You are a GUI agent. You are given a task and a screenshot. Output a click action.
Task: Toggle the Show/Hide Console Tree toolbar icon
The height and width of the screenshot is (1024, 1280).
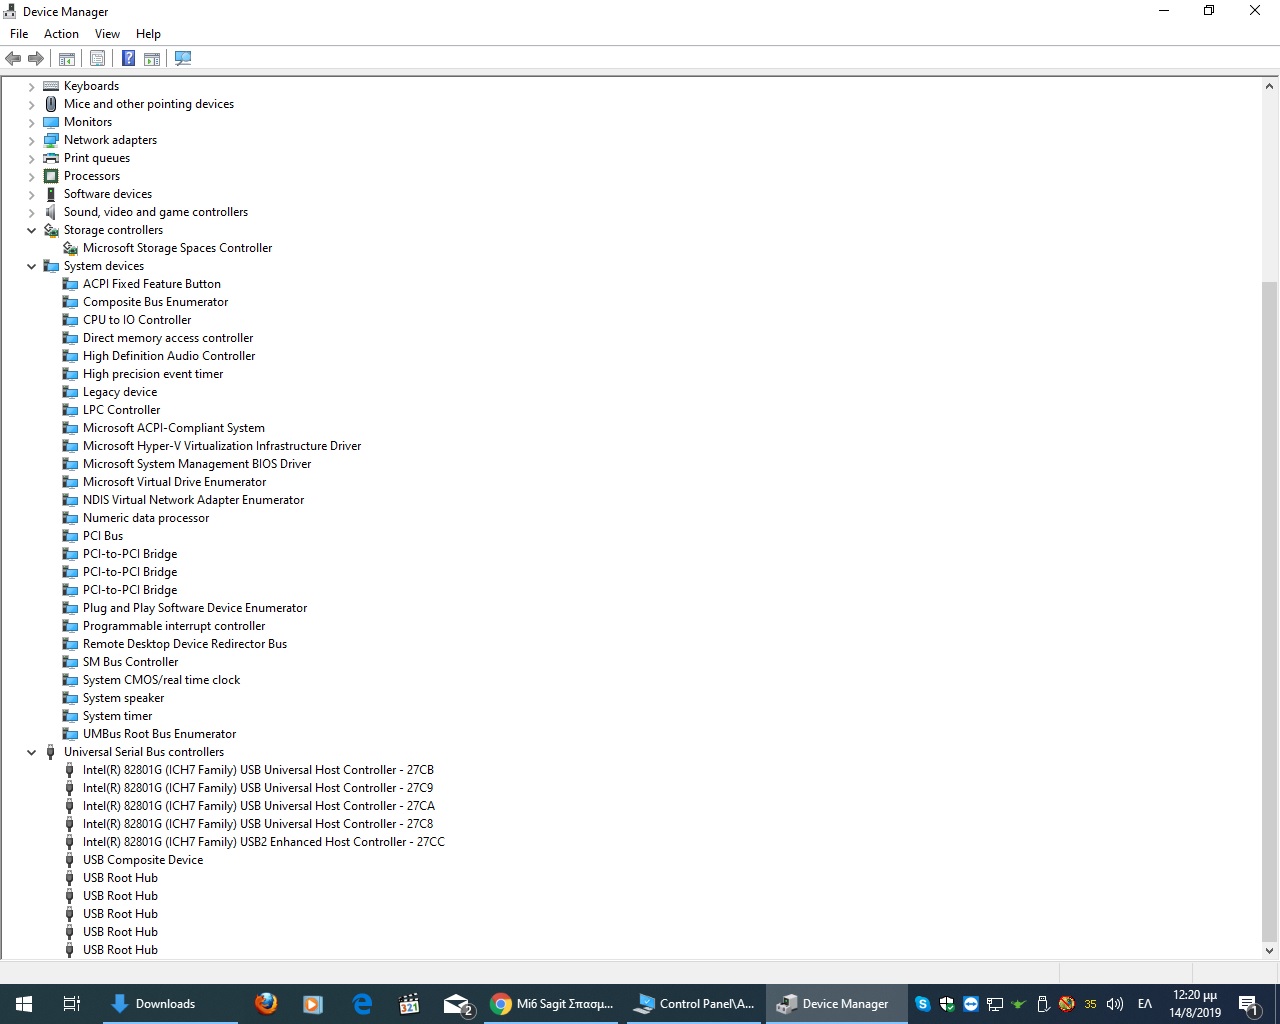[x=67, y=58]
